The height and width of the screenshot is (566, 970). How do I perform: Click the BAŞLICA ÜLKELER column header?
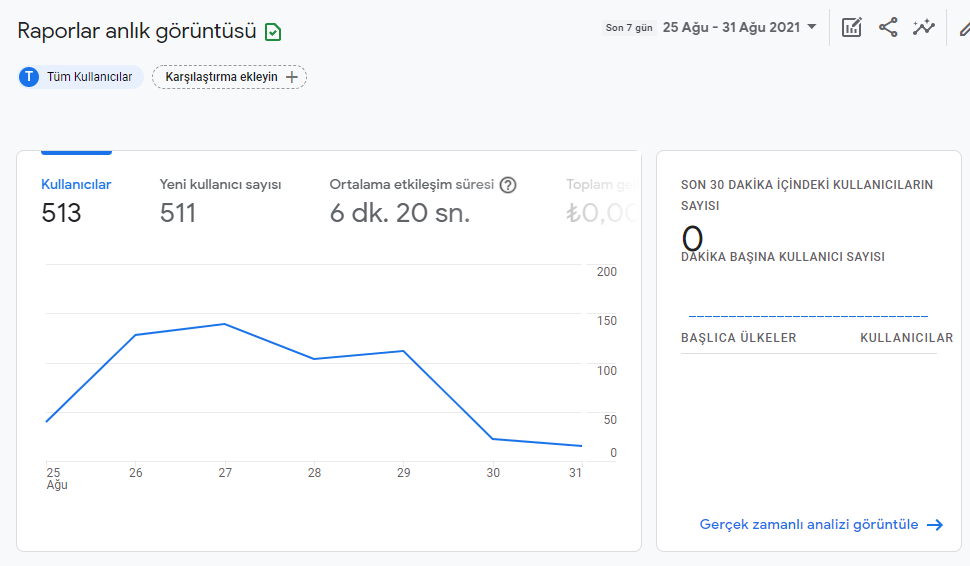pyautogui.click(x=739, y=338)
